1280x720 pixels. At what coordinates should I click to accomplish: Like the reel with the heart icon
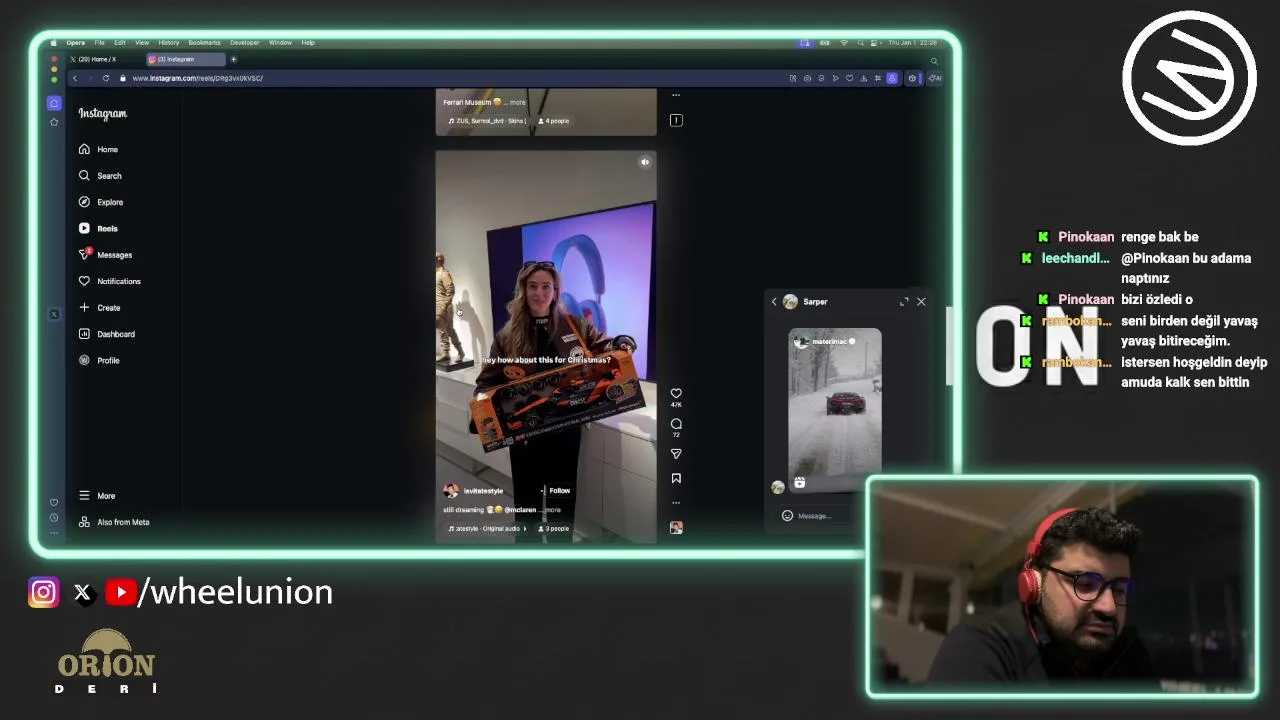point(676,394)
